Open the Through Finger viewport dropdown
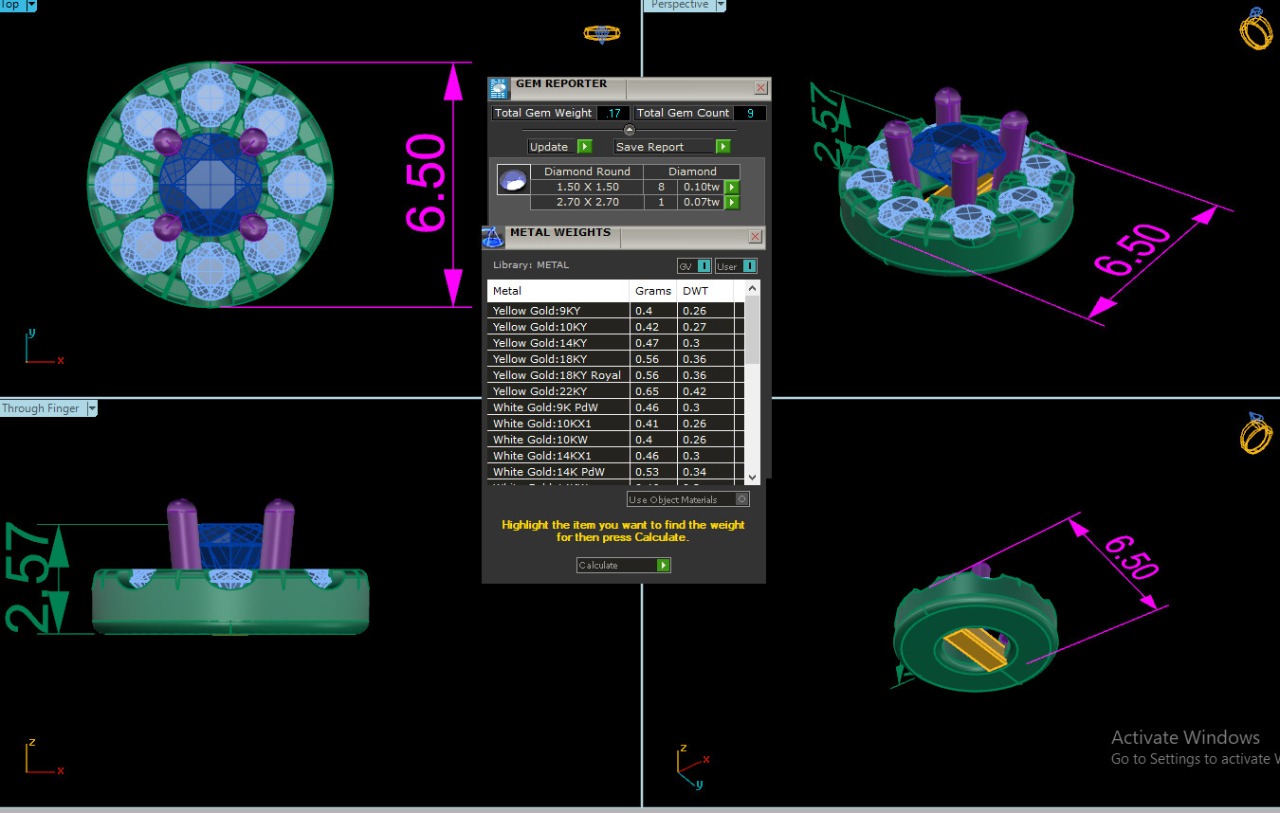Screen dimensions: 1280x813 coord(92,408)
